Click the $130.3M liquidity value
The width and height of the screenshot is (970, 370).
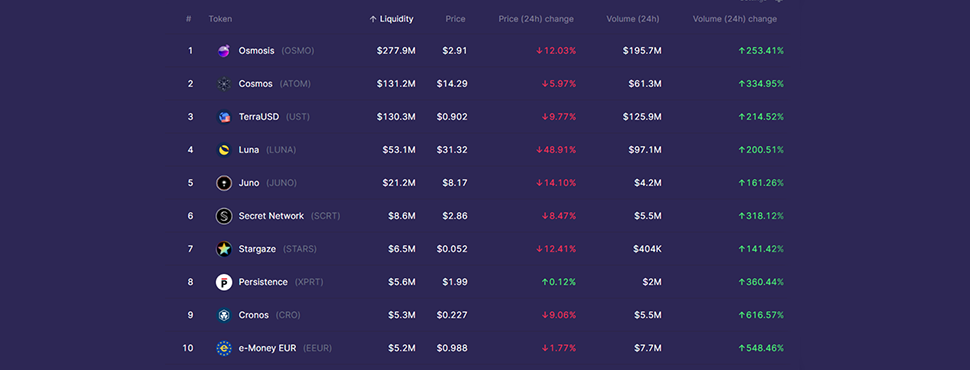pyautogui.click(x=396, y=116)
